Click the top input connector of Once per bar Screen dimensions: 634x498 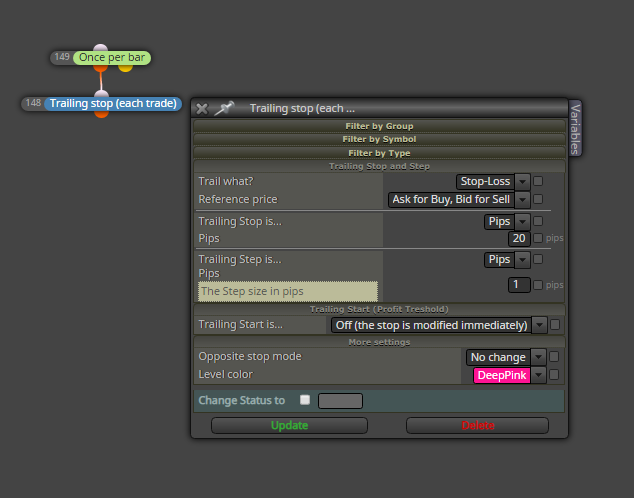click(100, 48)
